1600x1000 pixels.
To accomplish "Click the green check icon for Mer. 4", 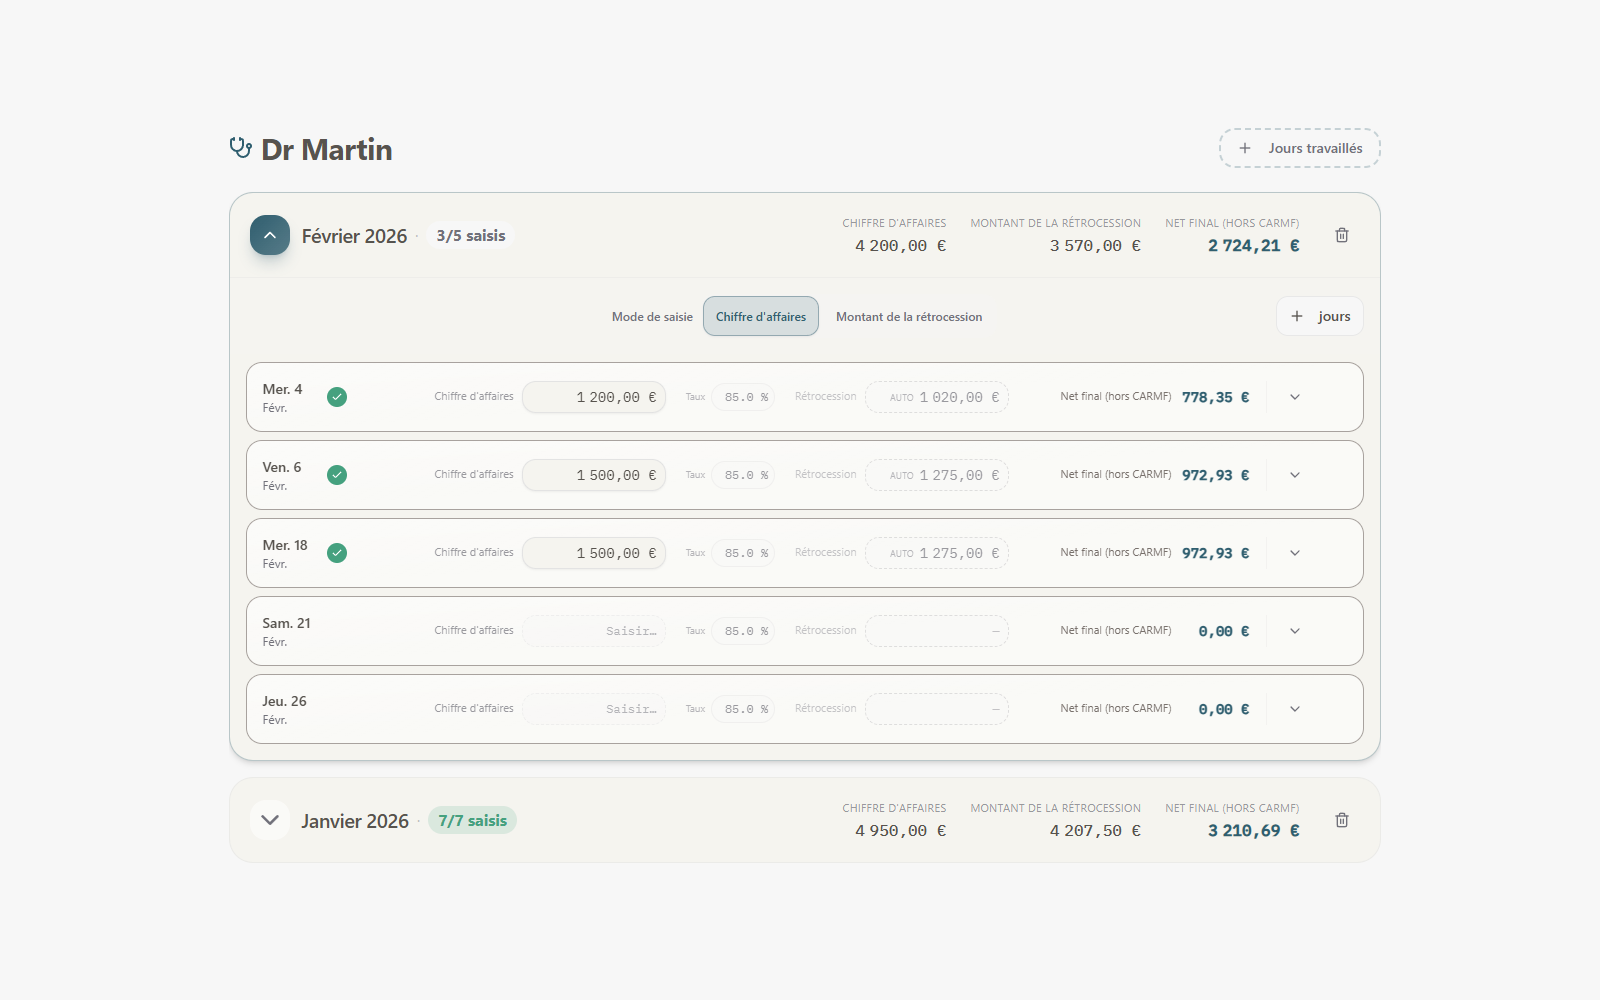I will point(337,397).
